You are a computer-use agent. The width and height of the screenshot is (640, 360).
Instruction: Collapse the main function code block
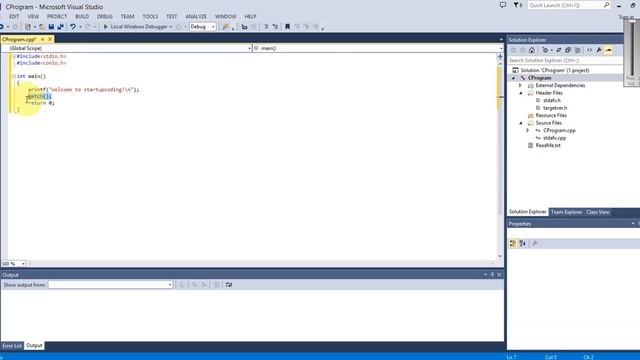pos(13,76)
